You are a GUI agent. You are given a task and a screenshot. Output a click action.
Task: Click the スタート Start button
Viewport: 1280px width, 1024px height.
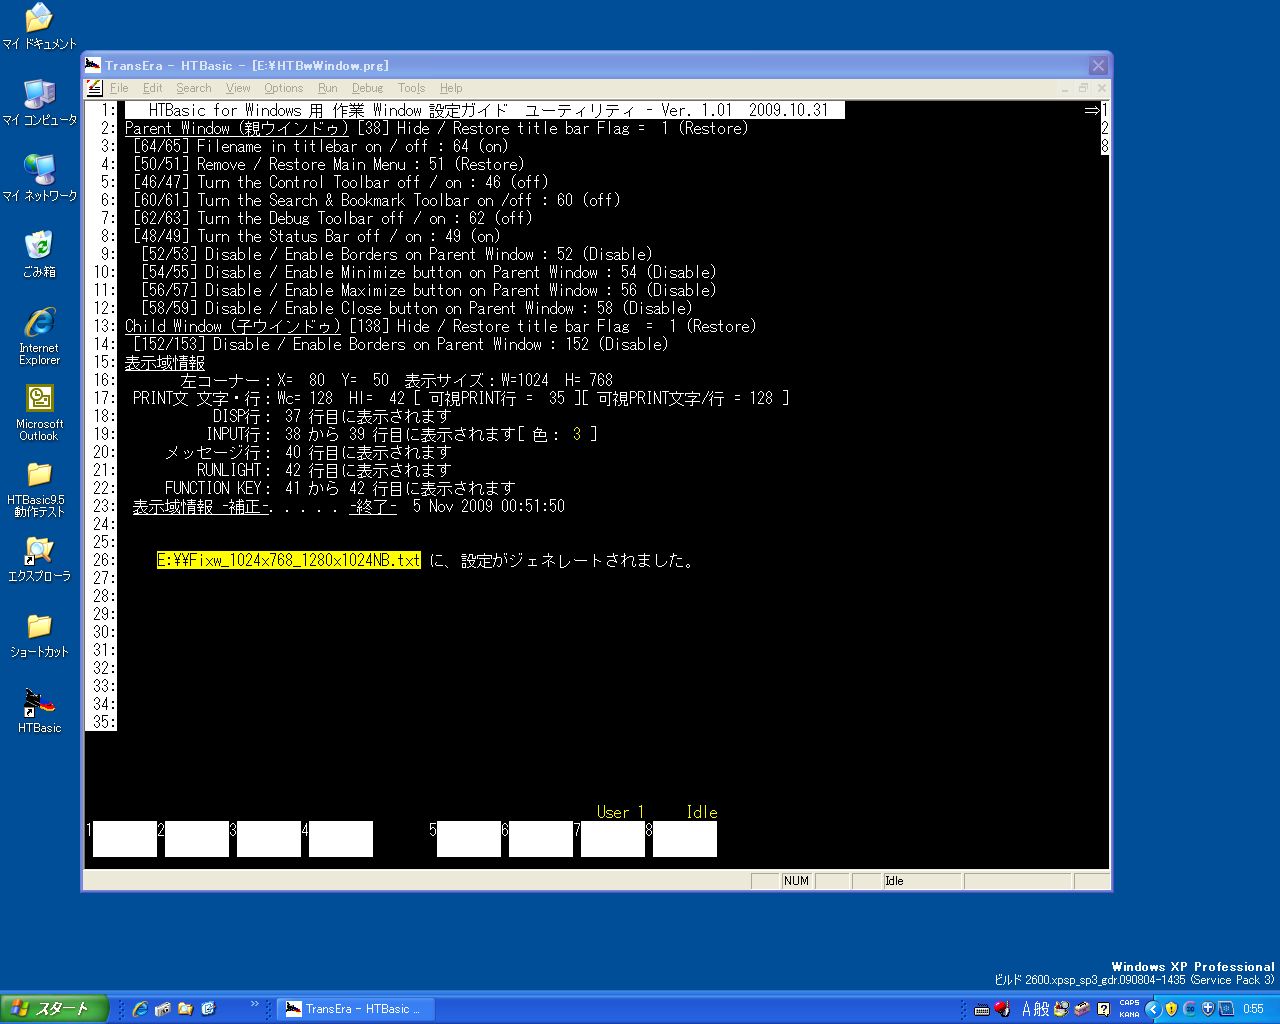coord(55,1008)
